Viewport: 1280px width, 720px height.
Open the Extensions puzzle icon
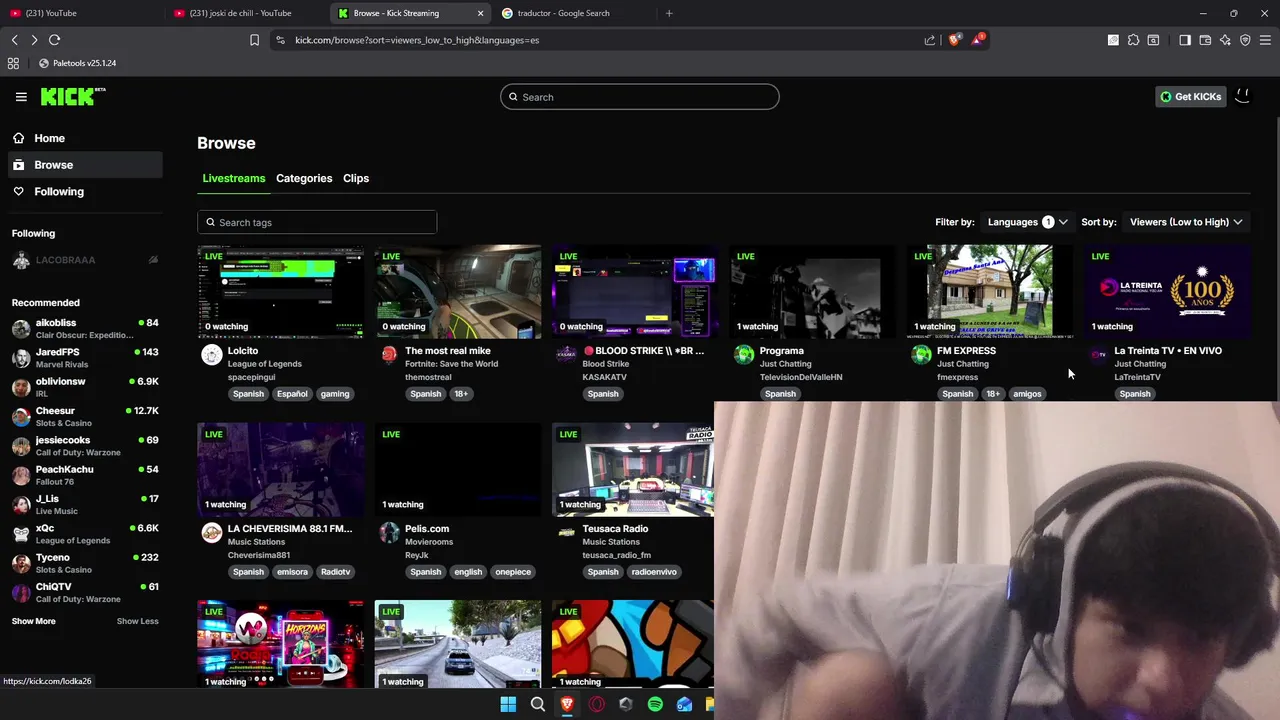click(1133, 40)
